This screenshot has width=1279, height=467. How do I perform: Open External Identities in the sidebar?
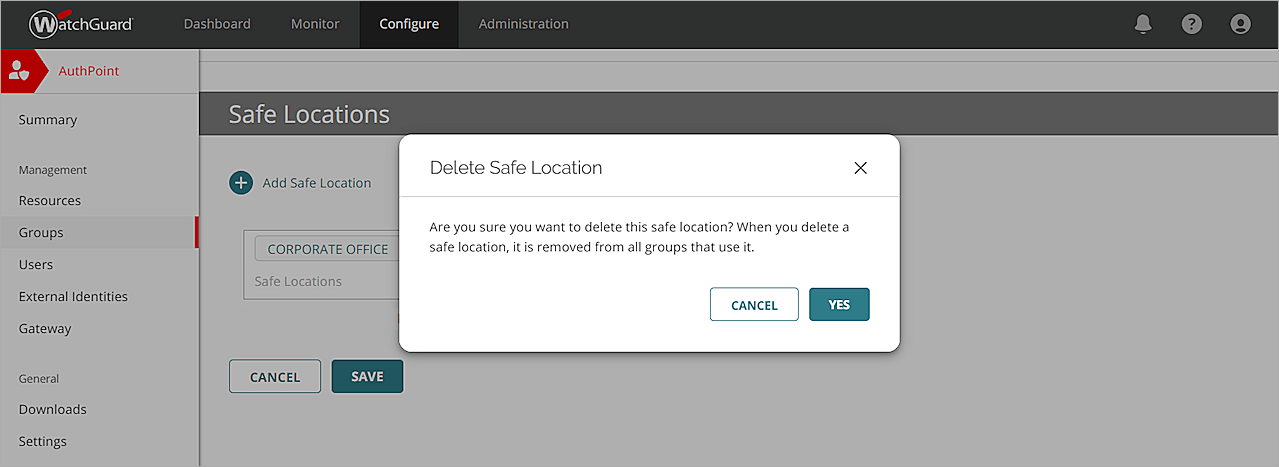(x=73, y=296)
